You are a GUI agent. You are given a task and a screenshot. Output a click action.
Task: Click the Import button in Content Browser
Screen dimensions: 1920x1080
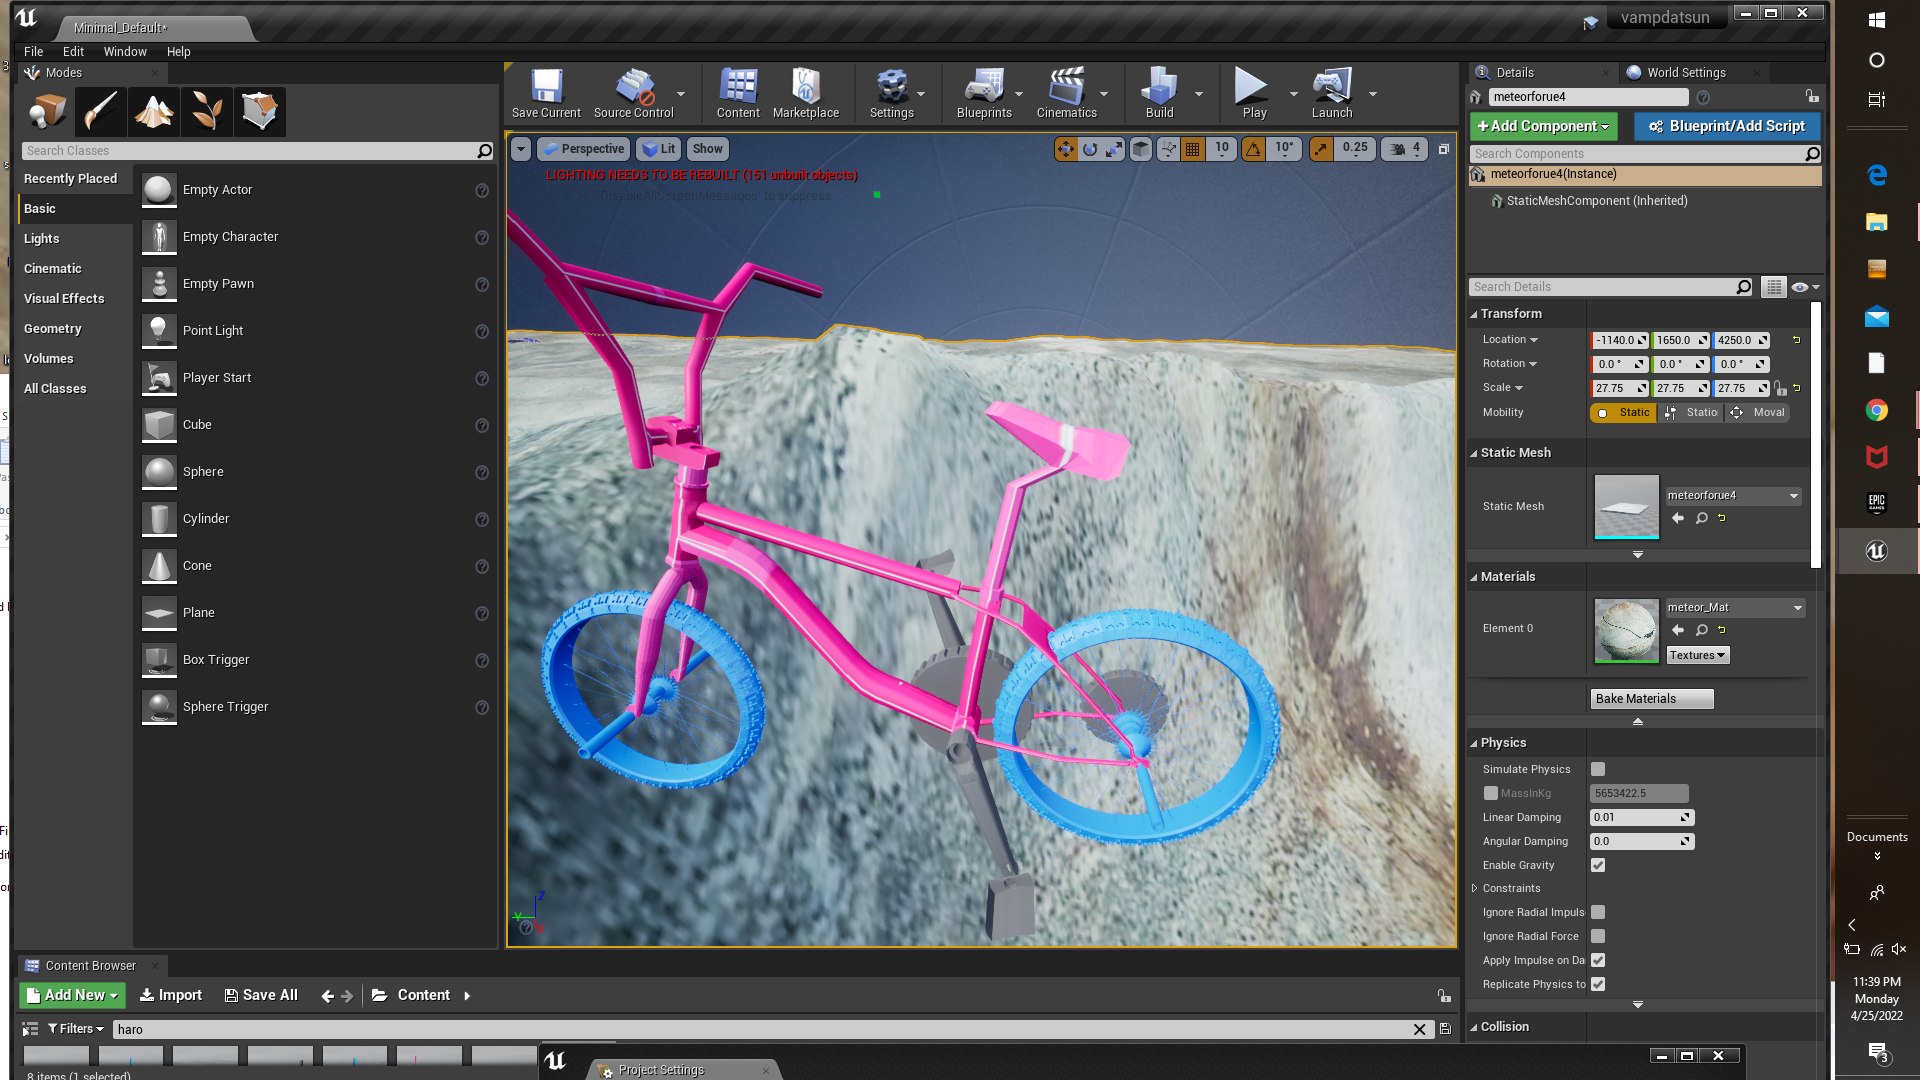[x=171, y=995]
